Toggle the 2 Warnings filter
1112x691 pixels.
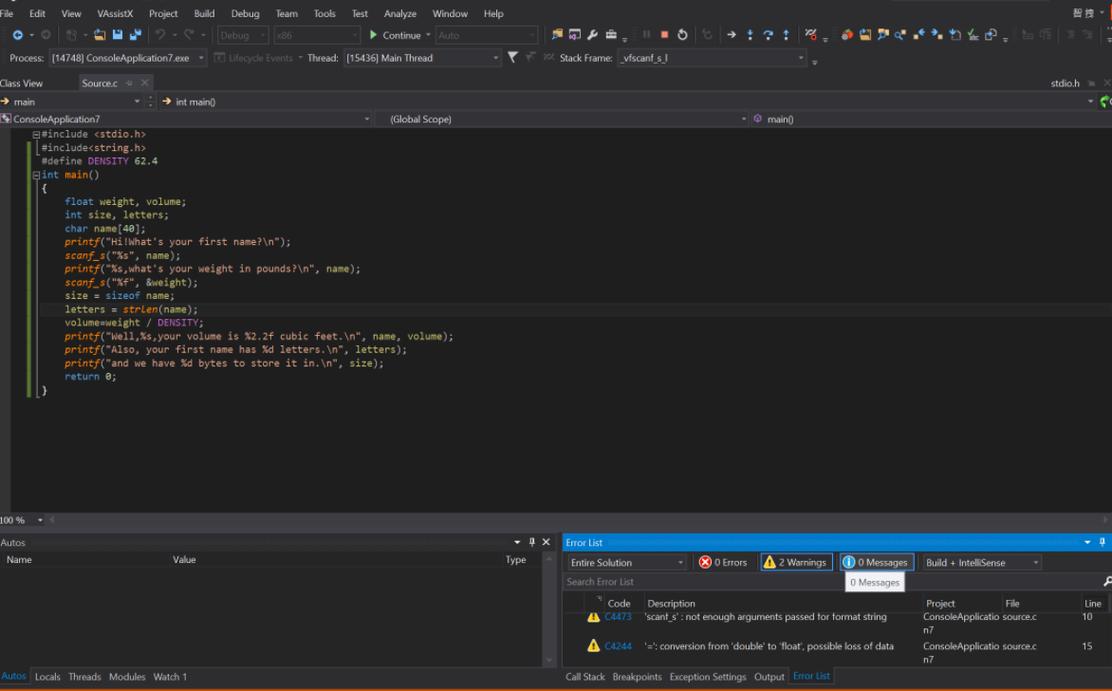796,562
